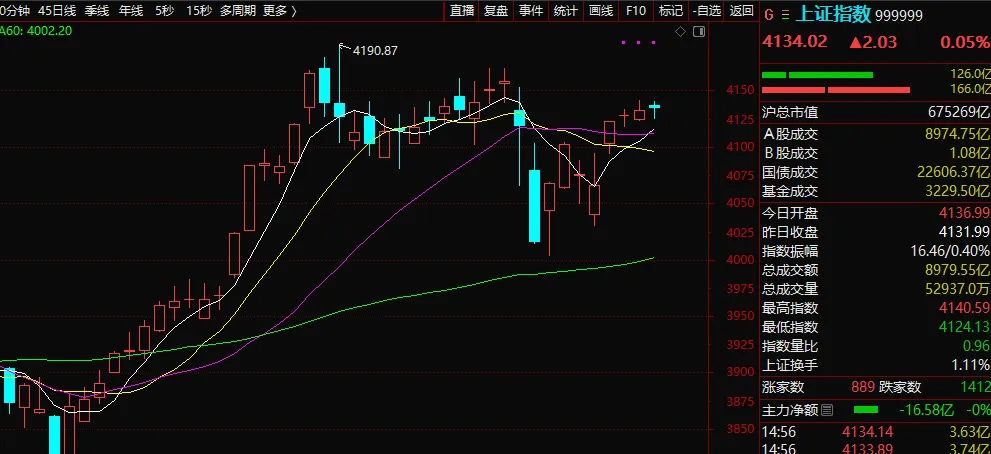
Task: Click the 基金成交 row
Action: [x=875, y=191]
